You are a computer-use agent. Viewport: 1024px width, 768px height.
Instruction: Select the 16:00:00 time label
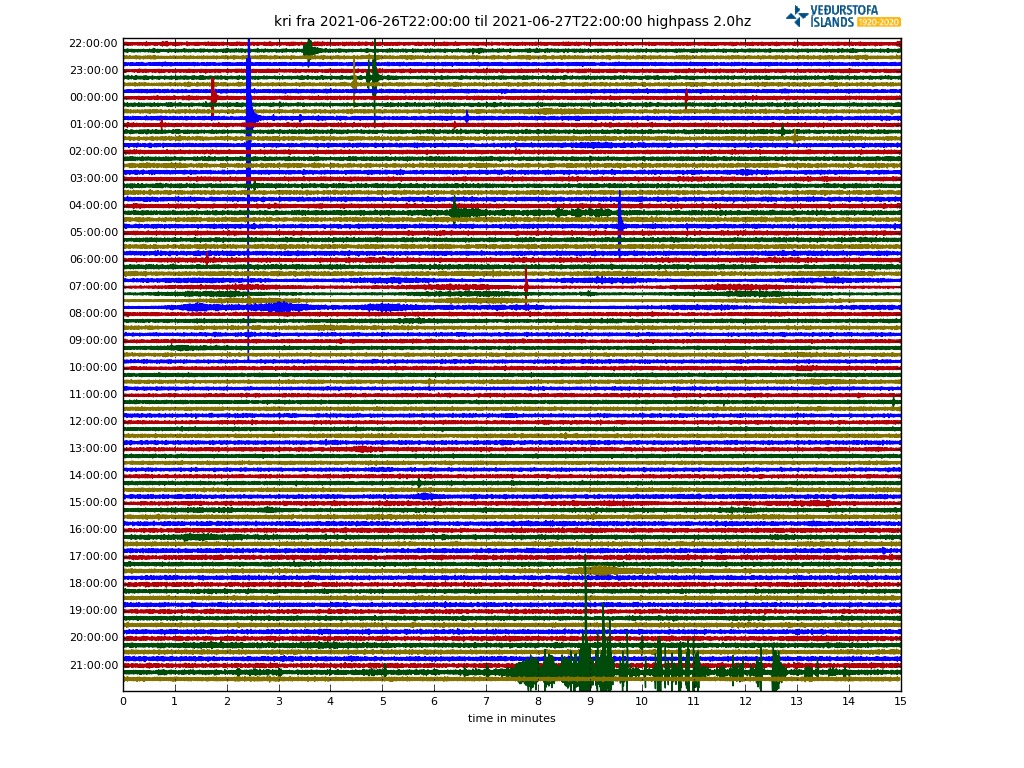point(93,529)
